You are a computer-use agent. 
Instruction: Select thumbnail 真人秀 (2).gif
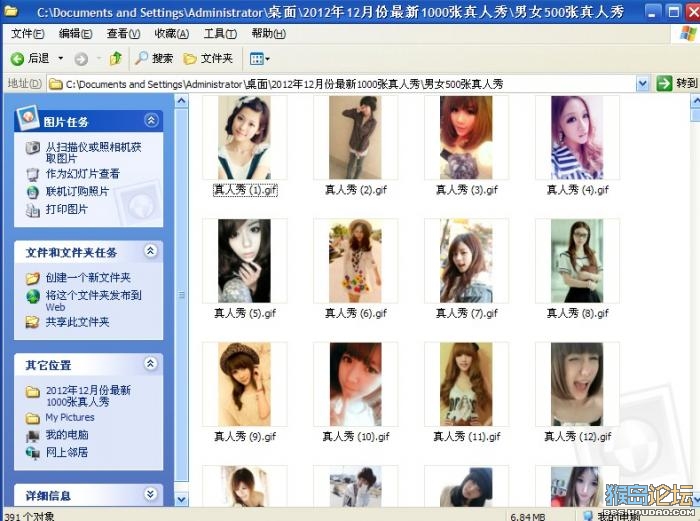[355, 138]
